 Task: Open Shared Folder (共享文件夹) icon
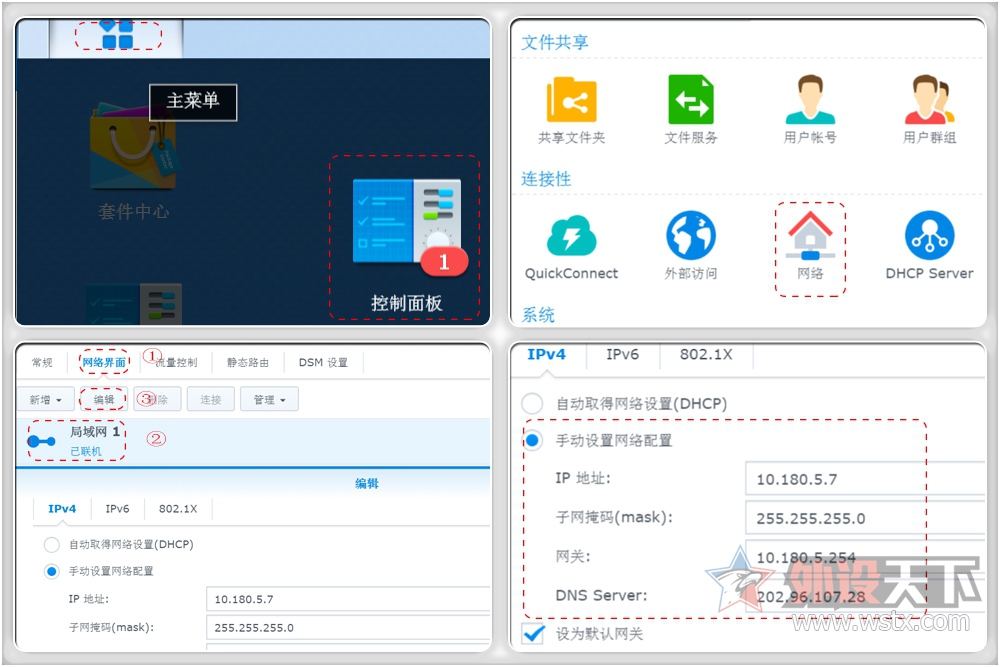coord(571,99)
